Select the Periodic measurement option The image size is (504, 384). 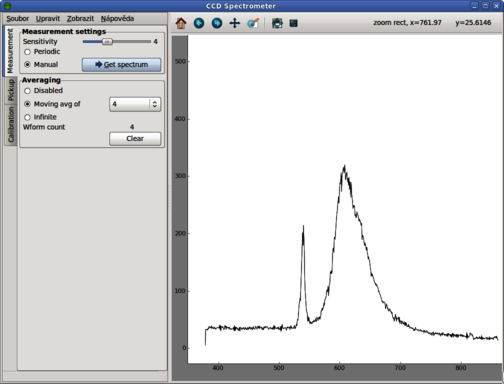pos(42,52)
